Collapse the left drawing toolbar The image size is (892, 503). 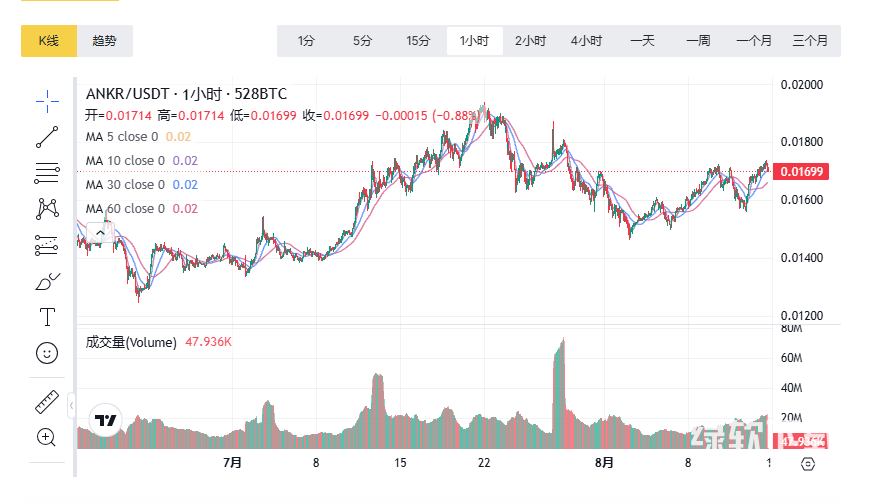[71, 407]
